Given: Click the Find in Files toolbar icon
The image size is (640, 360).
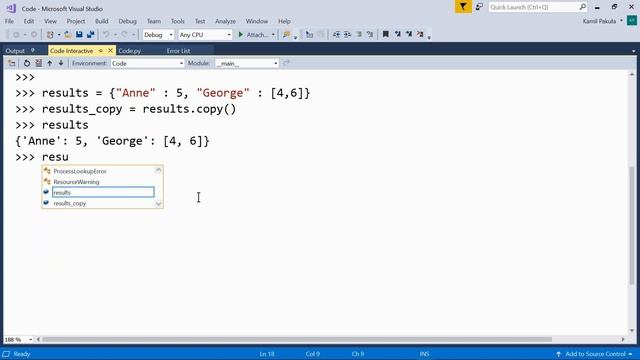Looking at the screenshot, I should pyautogui.click(x=287, y=35).
